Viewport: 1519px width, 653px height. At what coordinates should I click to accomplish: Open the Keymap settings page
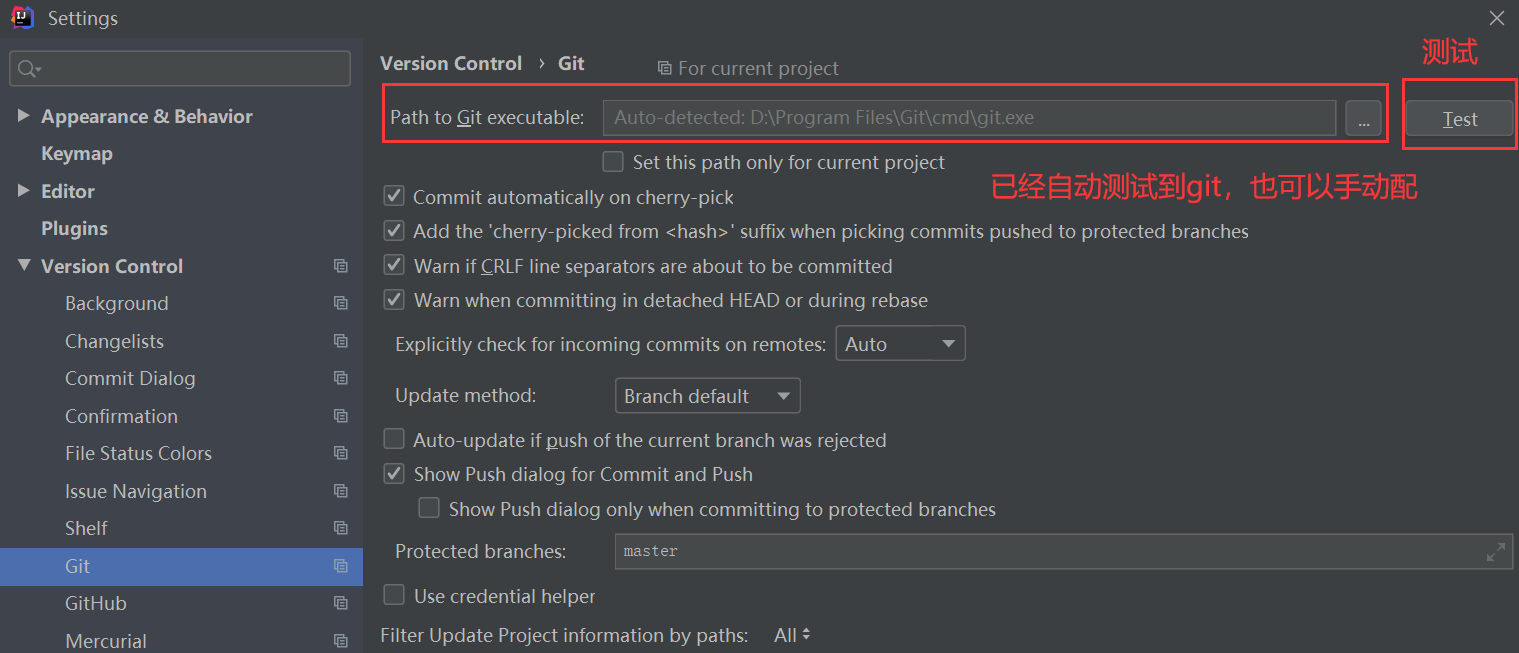[77, 153]
